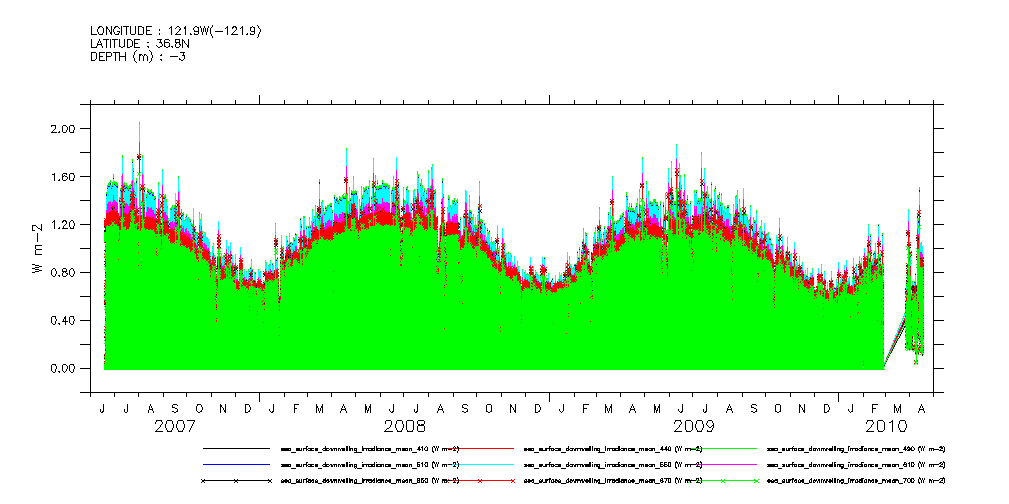
Task: Pick the green legend line for irradiance 490
Action: point(720,449)
